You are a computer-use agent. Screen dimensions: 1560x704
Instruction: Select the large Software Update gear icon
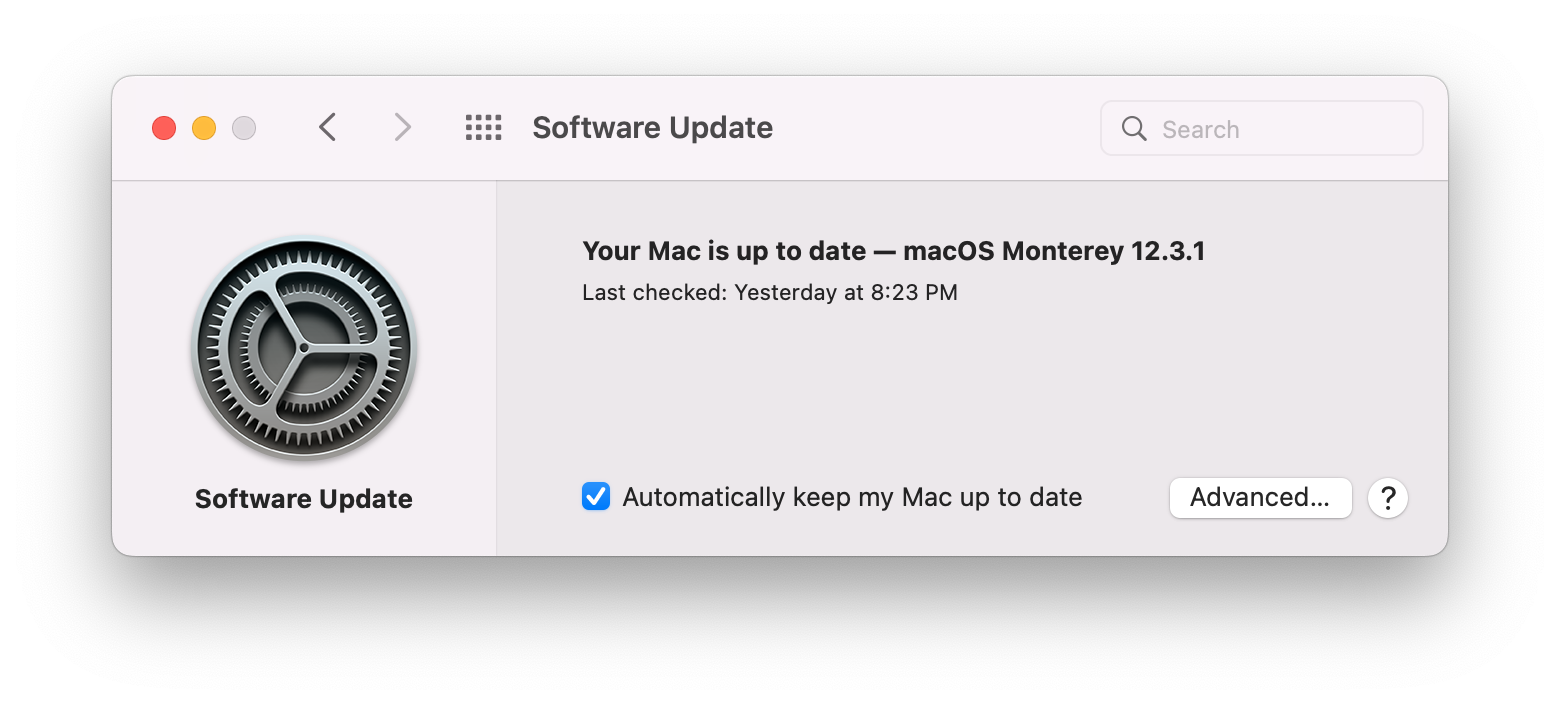click(x=303, y=348)
